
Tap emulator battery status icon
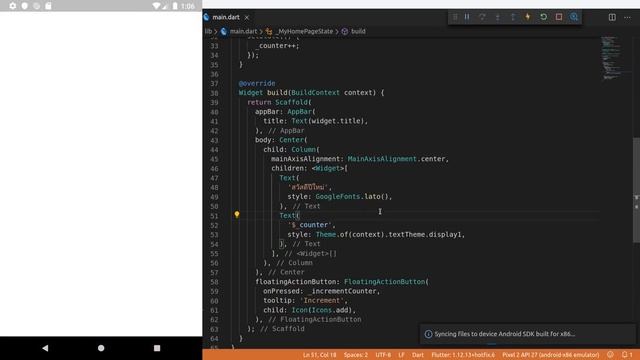(x=175, y=6)
